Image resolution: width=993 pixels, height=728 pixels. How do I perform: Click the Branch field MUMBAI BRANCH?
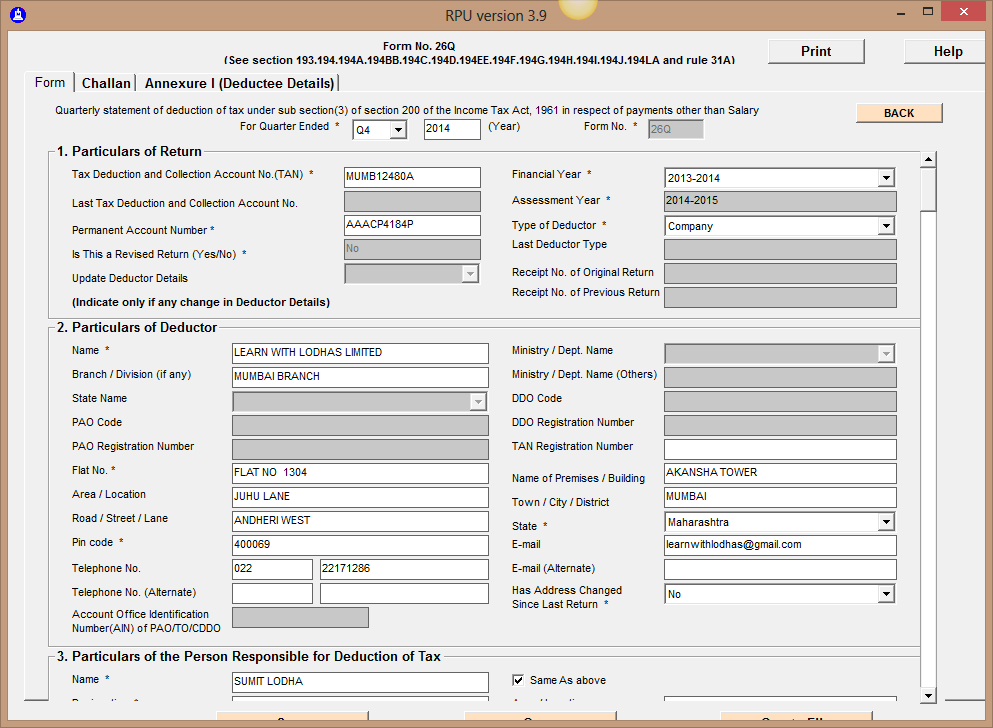pyautogui.click(x=360, y=377)
